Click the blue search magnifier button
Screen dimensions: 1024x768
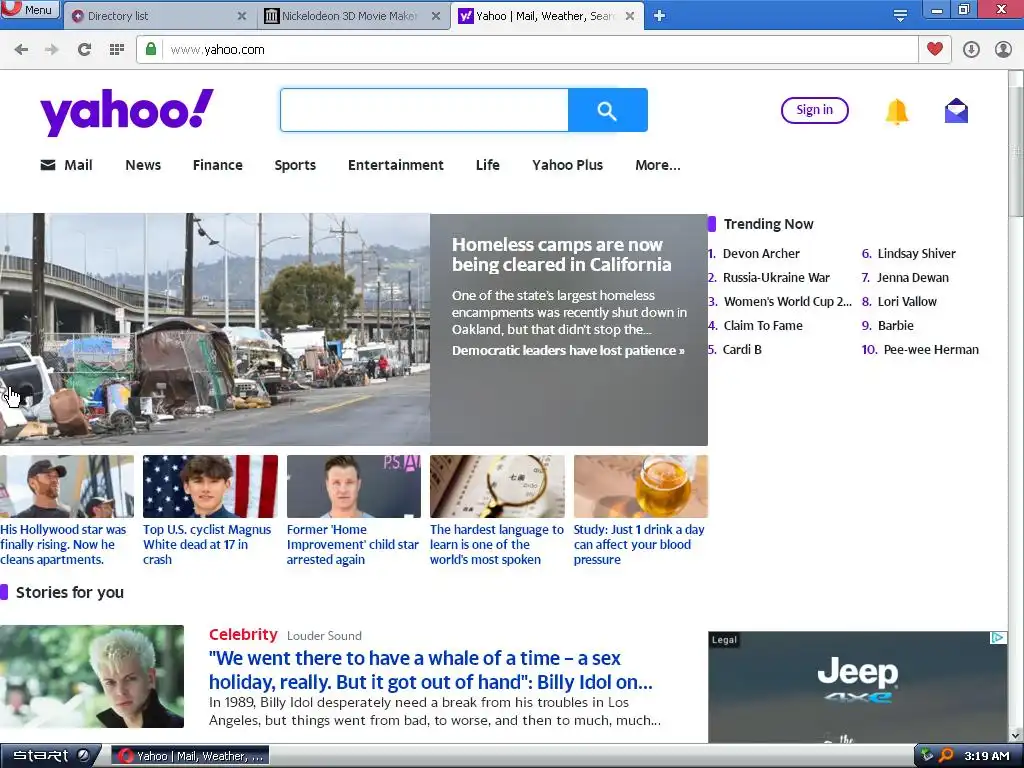point(607,110)
